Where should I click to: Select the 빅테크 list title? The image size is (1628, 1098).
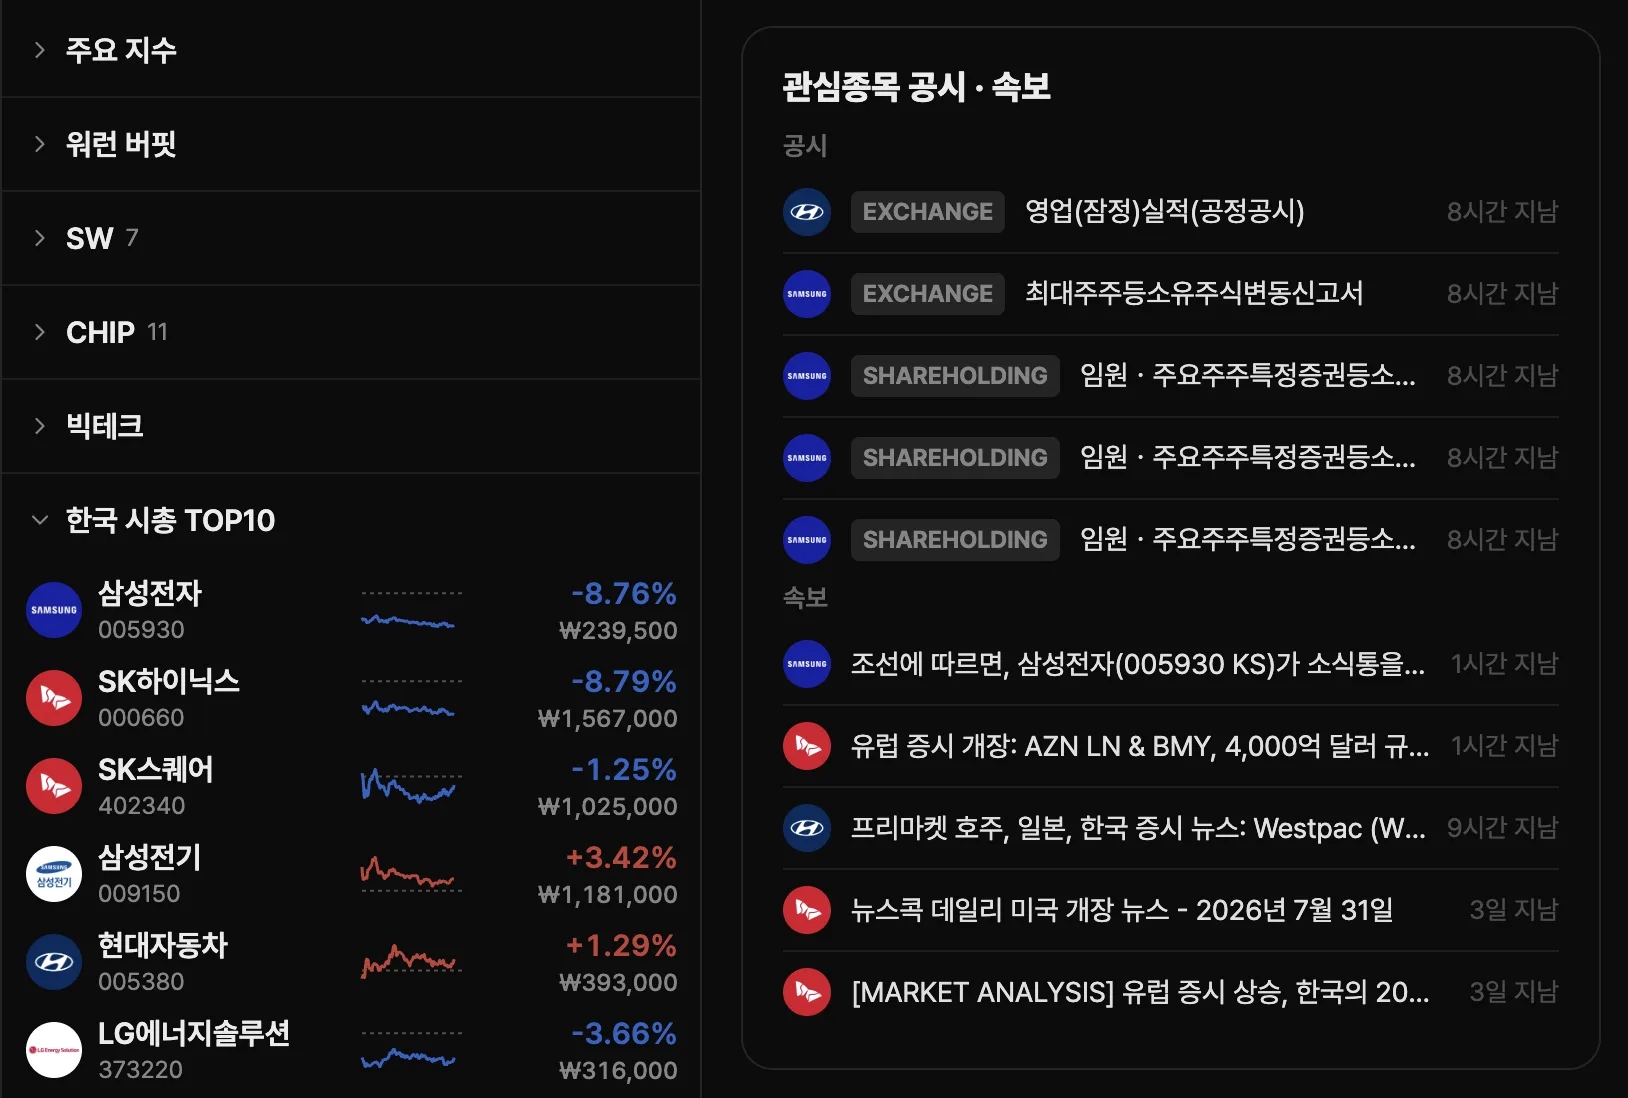tap(105, 426)
